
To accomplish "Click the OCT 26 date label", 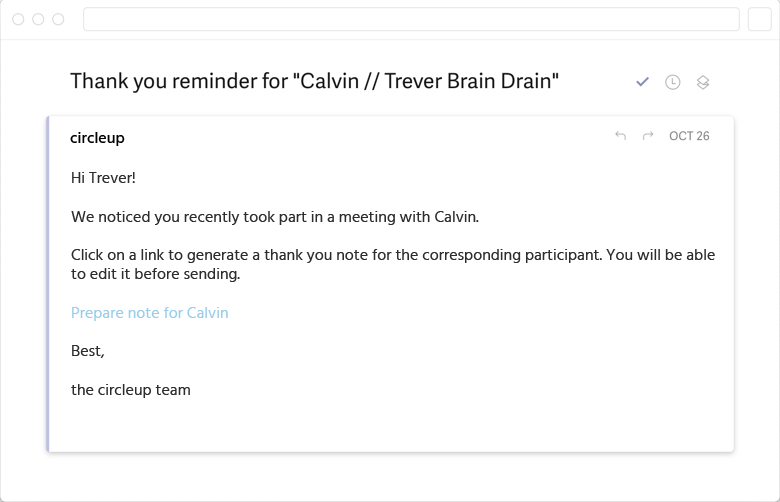I will [689, 136].
